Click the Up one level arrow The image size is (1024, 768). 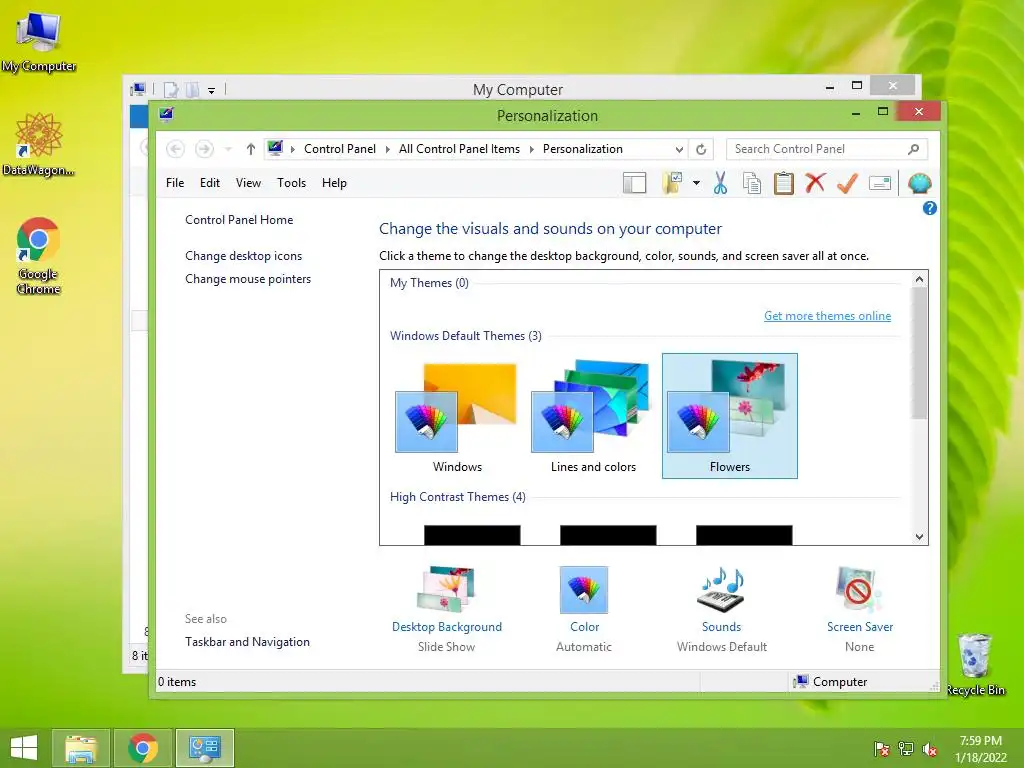click(250, 150)
